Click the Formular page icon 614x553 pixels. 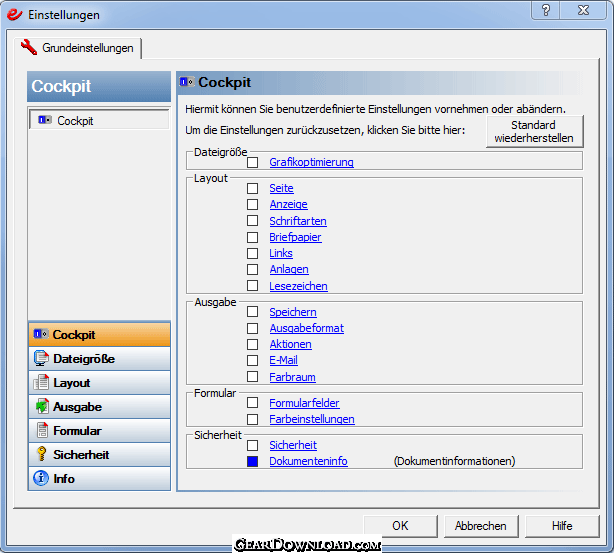point(42,430)
